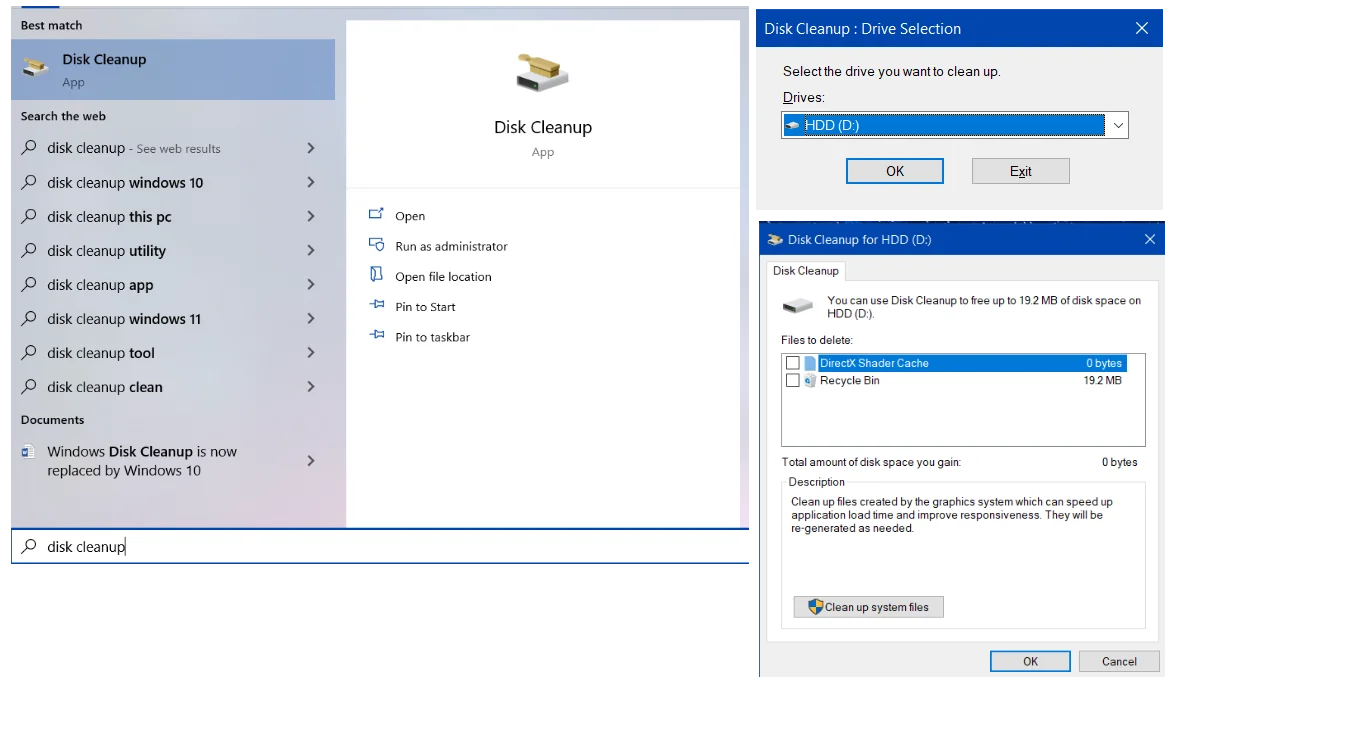
Task: Click the DirectX Shader Cache file icon
Action: coord(810,363)
